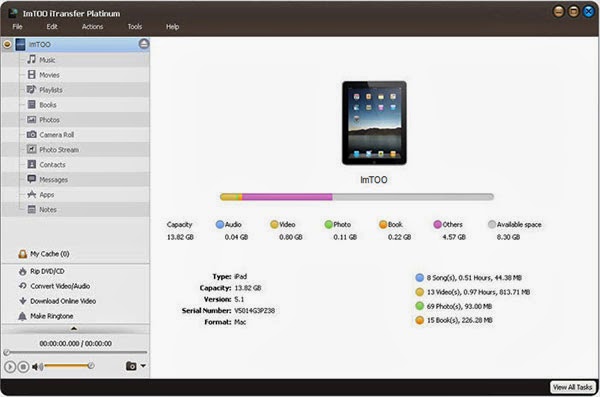
Task: Click the '15 Book(s), 226.28 MB' line
Action: [459, 320]
